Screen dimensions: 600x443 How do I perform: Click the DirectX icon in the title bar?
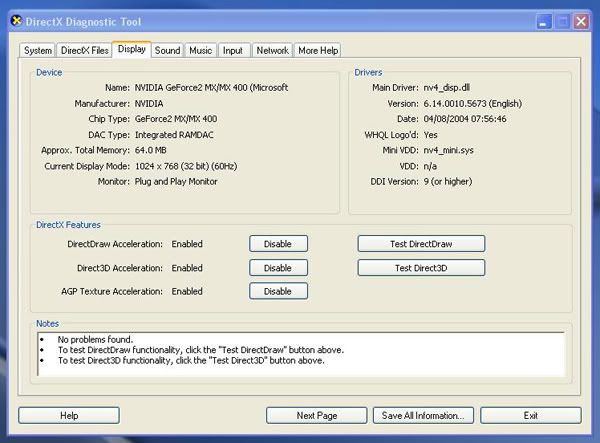click(16, 21)
